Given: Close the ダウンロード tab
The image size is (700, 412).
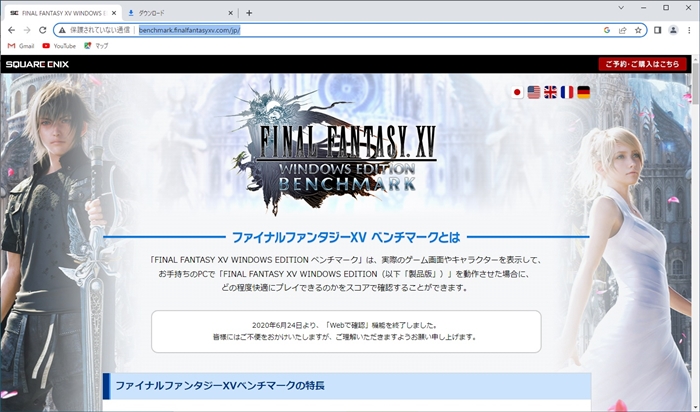Looking at the screenshot, I should (x=230, y=13).
